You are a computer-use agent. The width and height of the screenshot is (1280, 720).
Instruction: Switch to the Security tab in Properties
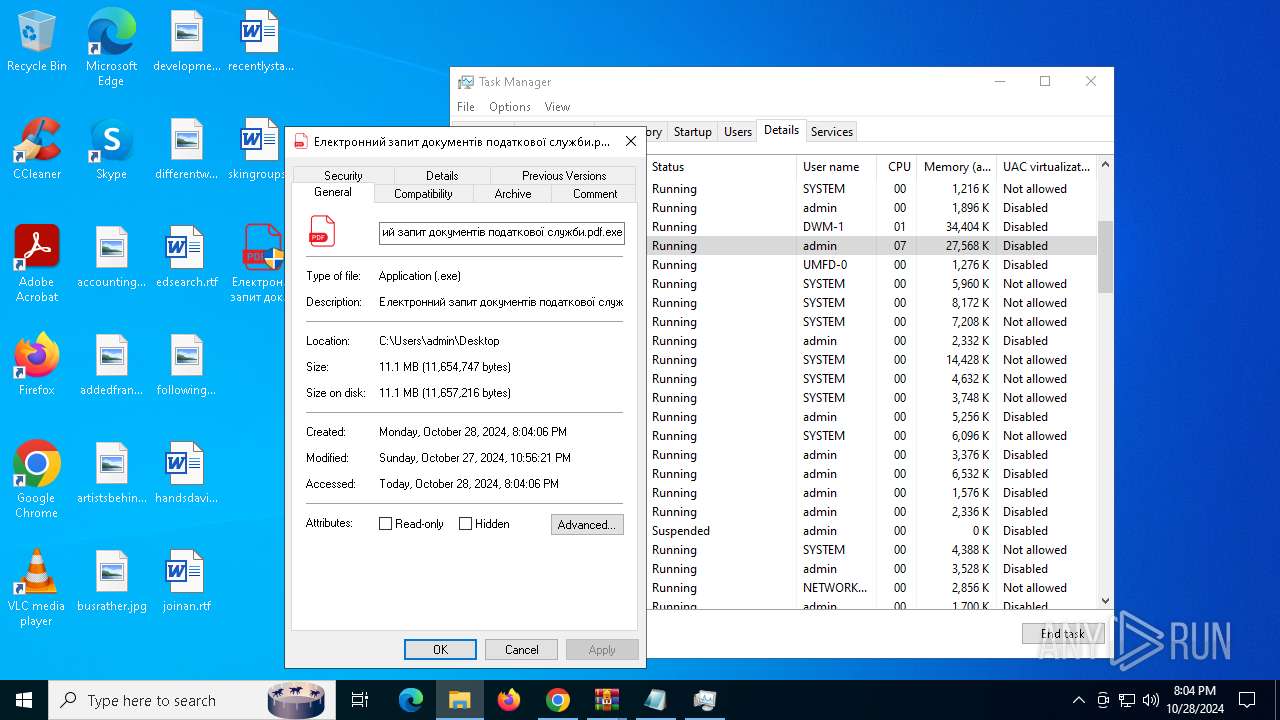coord(343,175)
